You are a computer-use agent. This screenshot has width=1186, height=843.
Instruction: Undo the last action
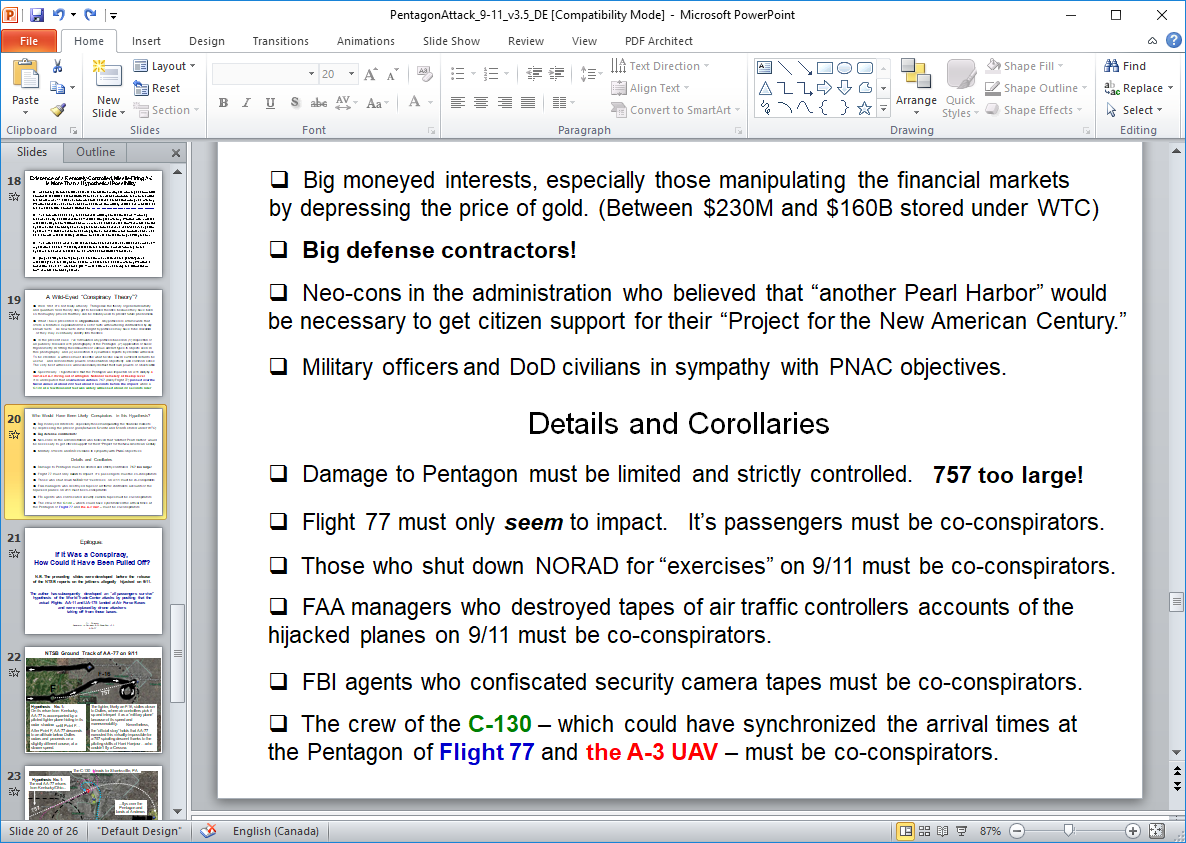pyautogui.click(x=58, y=14)
